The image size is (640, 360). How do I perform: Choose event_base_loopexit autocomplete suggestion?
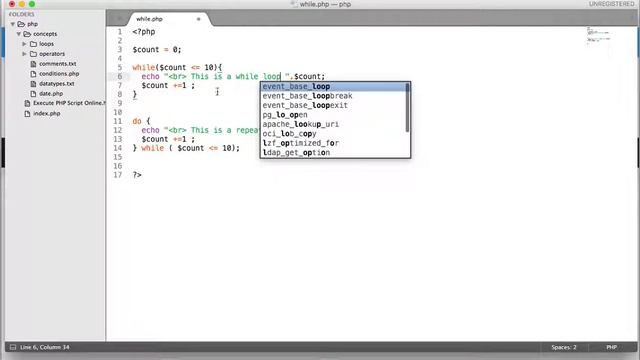coord(333,105)
